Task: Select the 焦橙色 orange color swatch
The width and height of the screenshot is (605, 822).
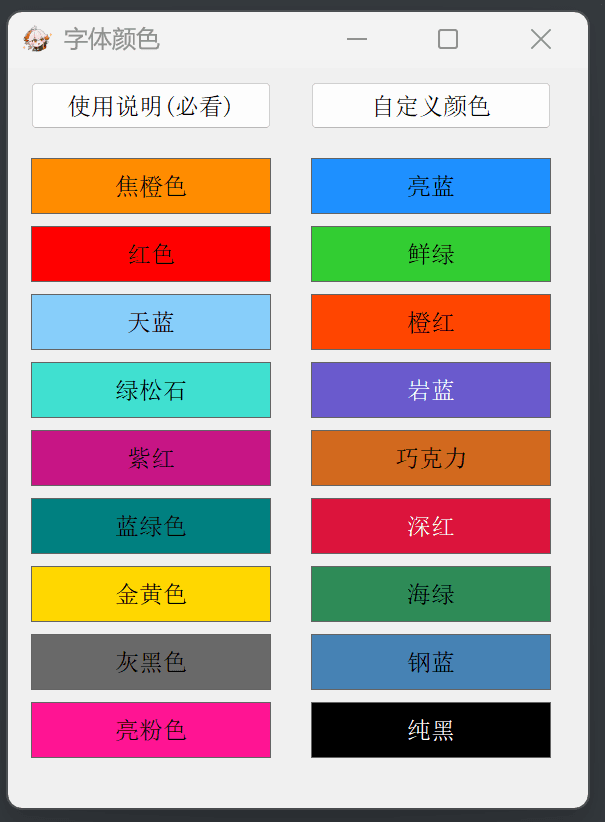Action: 151,186
